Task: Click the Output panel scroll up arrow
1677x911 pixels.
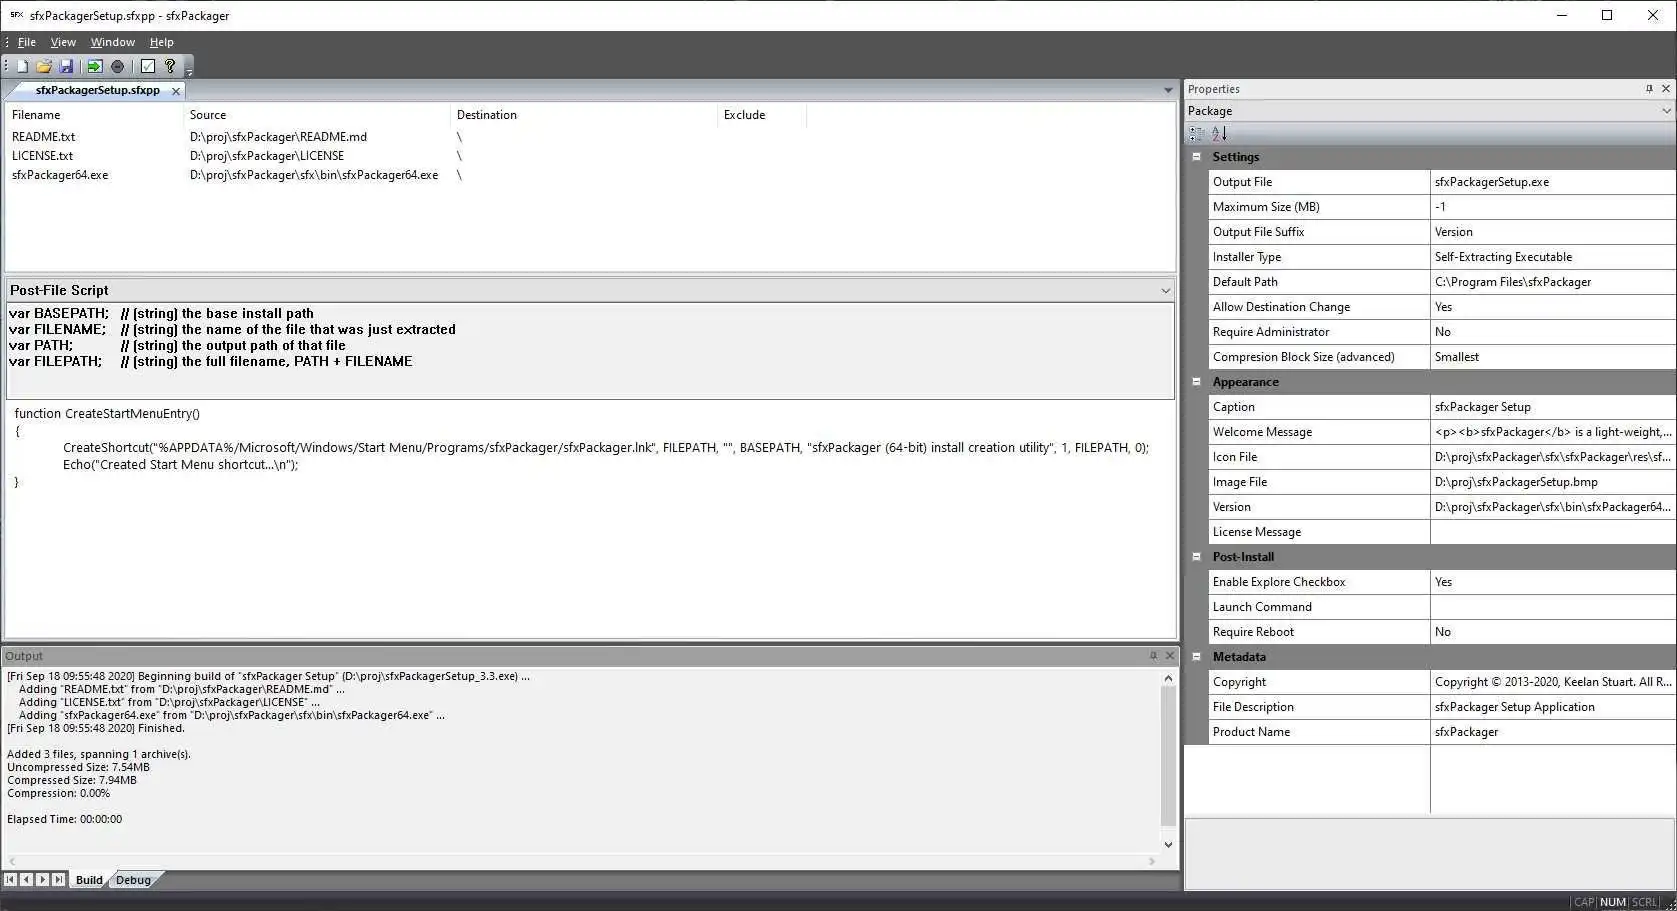Action: pyautogui.click(x=1168, y=678)
